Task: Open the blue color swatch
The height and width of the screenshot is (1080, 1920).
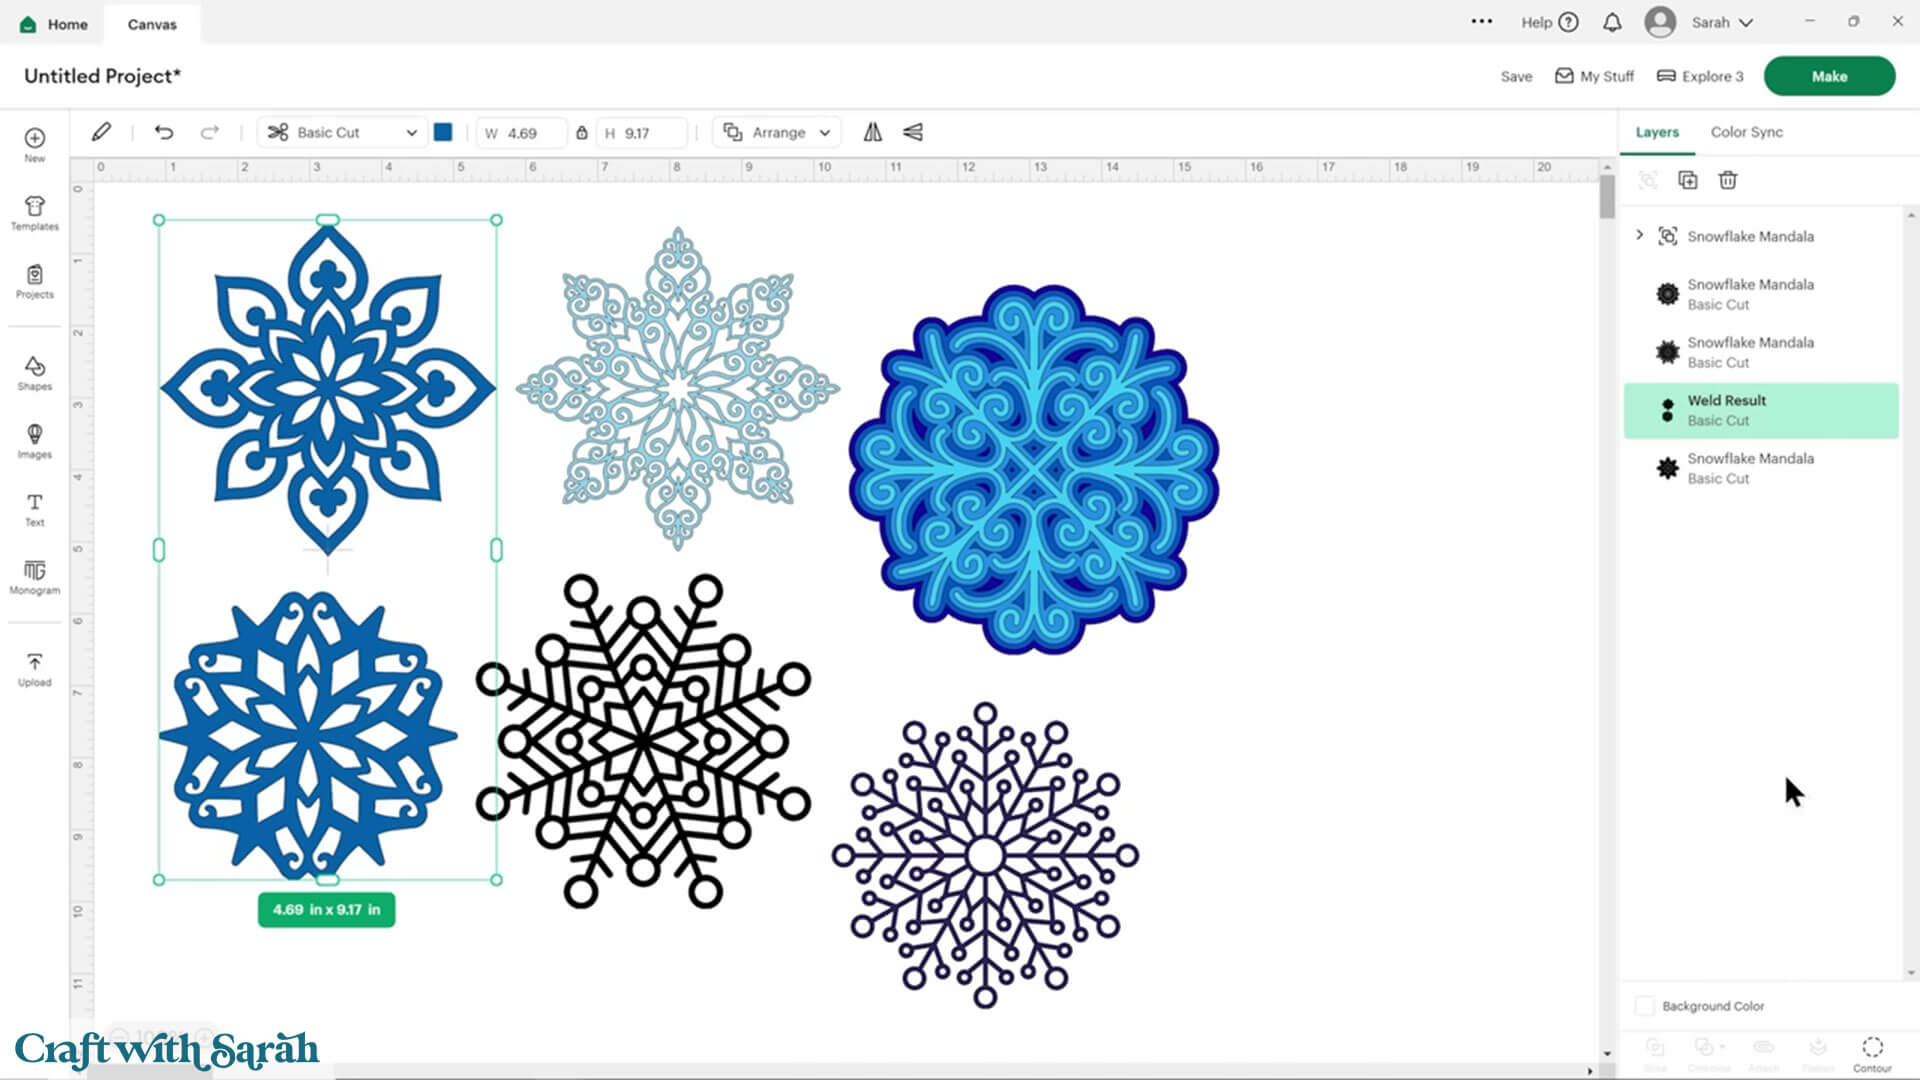Action: click(443, 132)
